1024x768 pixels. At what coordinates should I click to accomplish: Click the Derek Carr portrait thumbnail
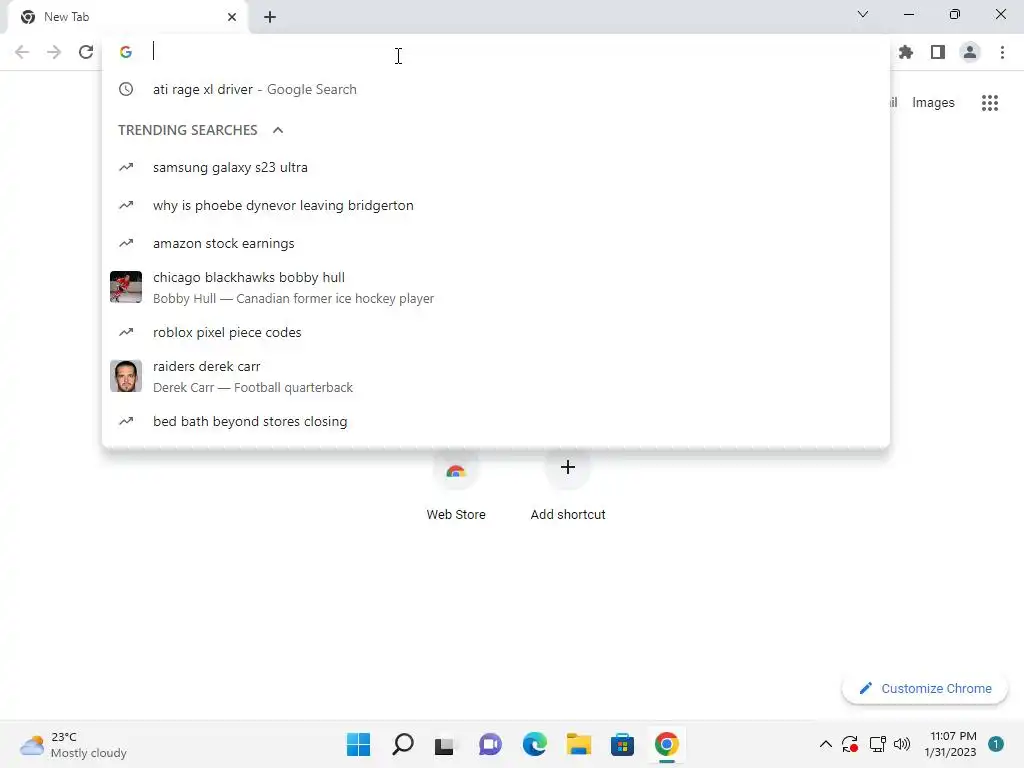126,376
